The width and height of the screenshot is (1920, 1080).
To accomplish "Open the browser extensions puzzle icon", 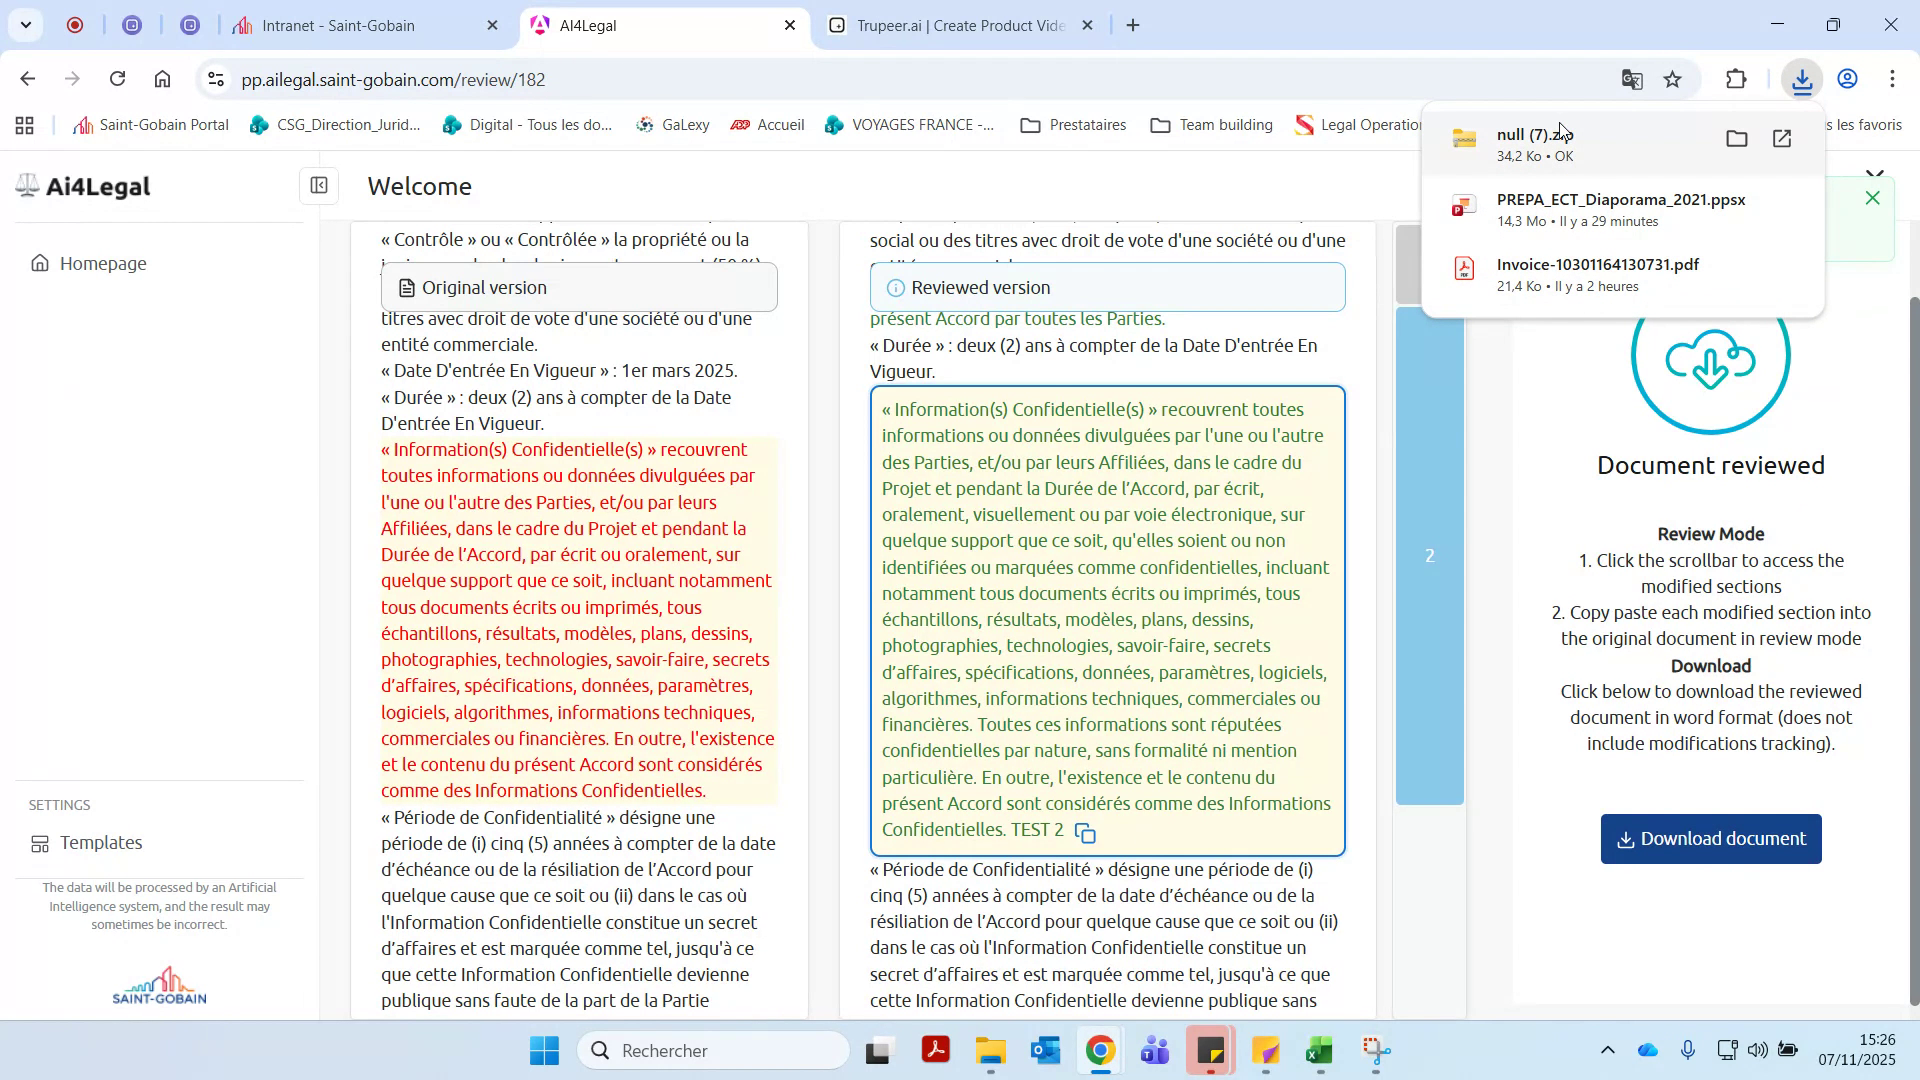I will point(1737,79).
